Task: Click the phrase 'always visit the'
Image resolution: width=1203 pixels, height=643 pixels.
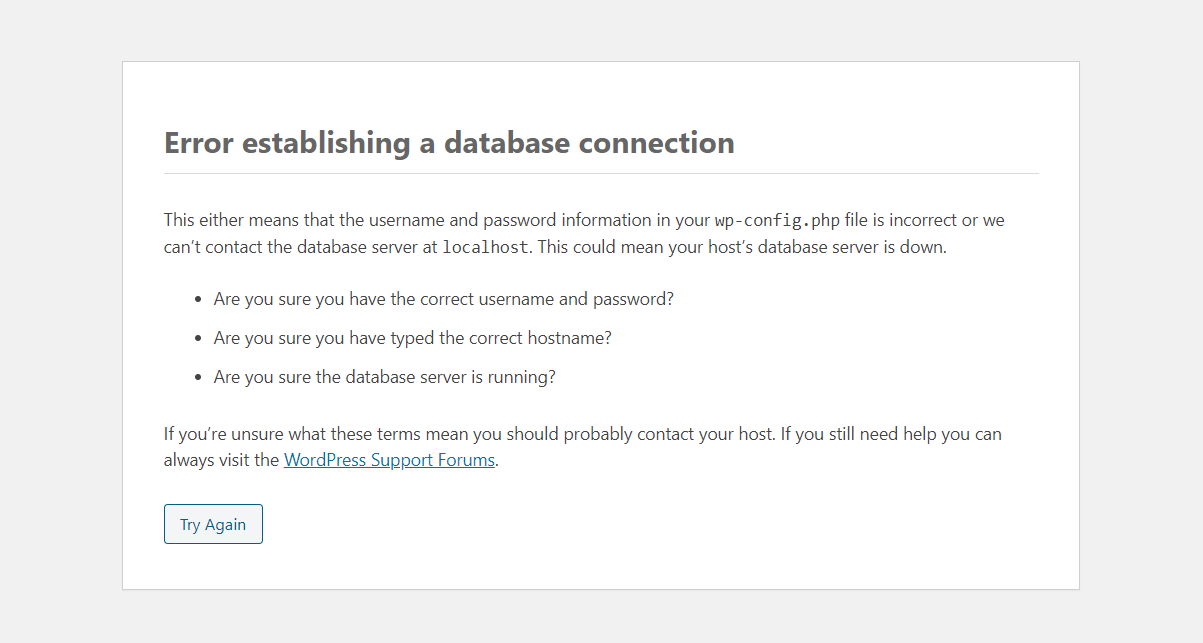Action: point(221,461)
